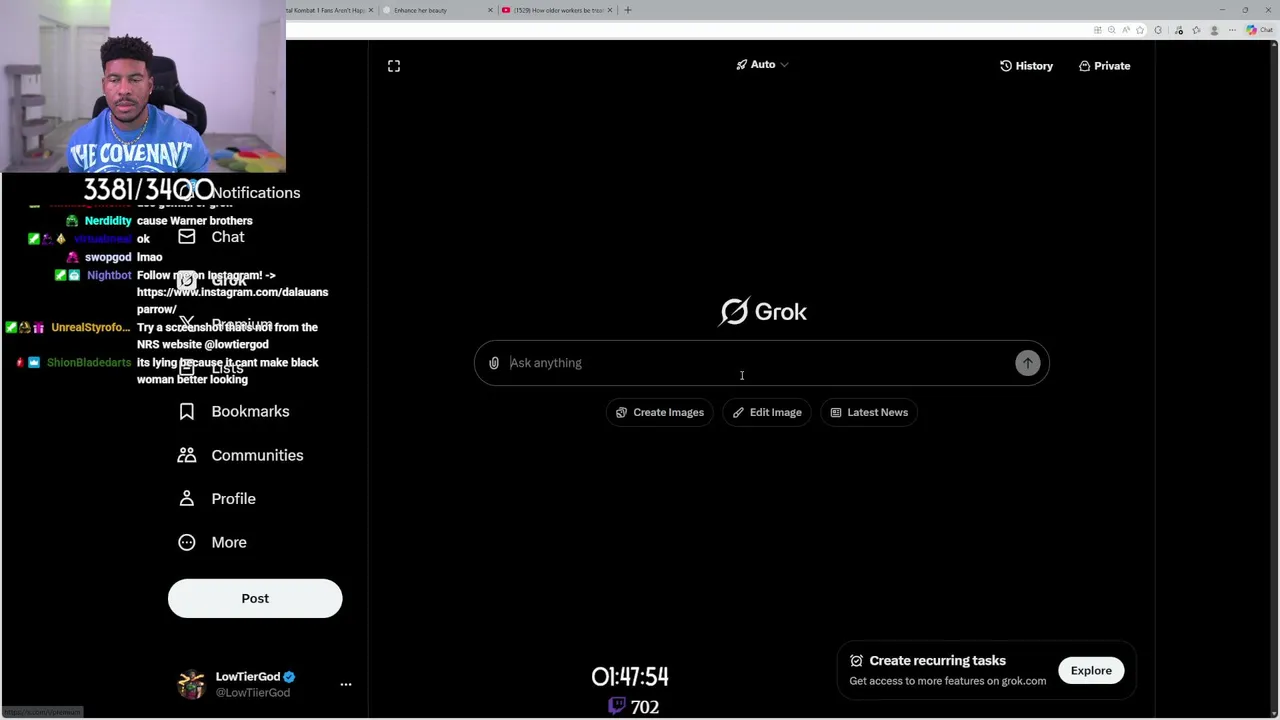Click the Chat envelope icon
Image resolution: width=1280 pixels, height=720 pixels.
[187, 237]
